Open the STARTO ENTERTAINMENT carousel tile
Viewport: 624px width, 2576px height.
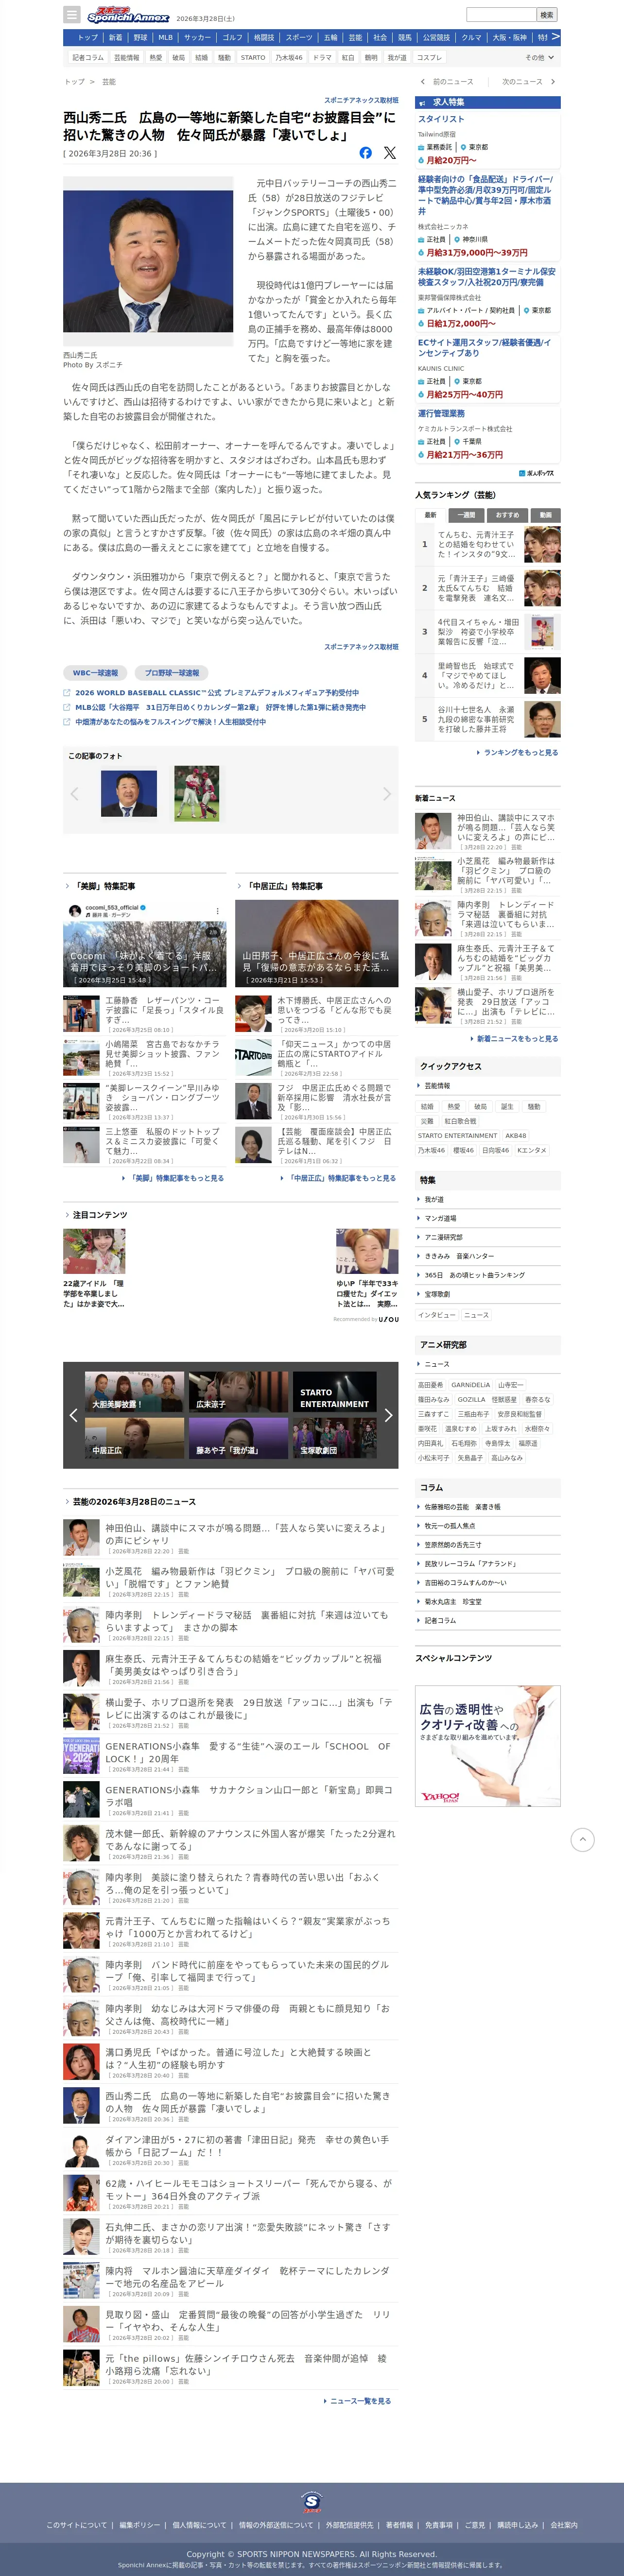tap(335, 1392)
